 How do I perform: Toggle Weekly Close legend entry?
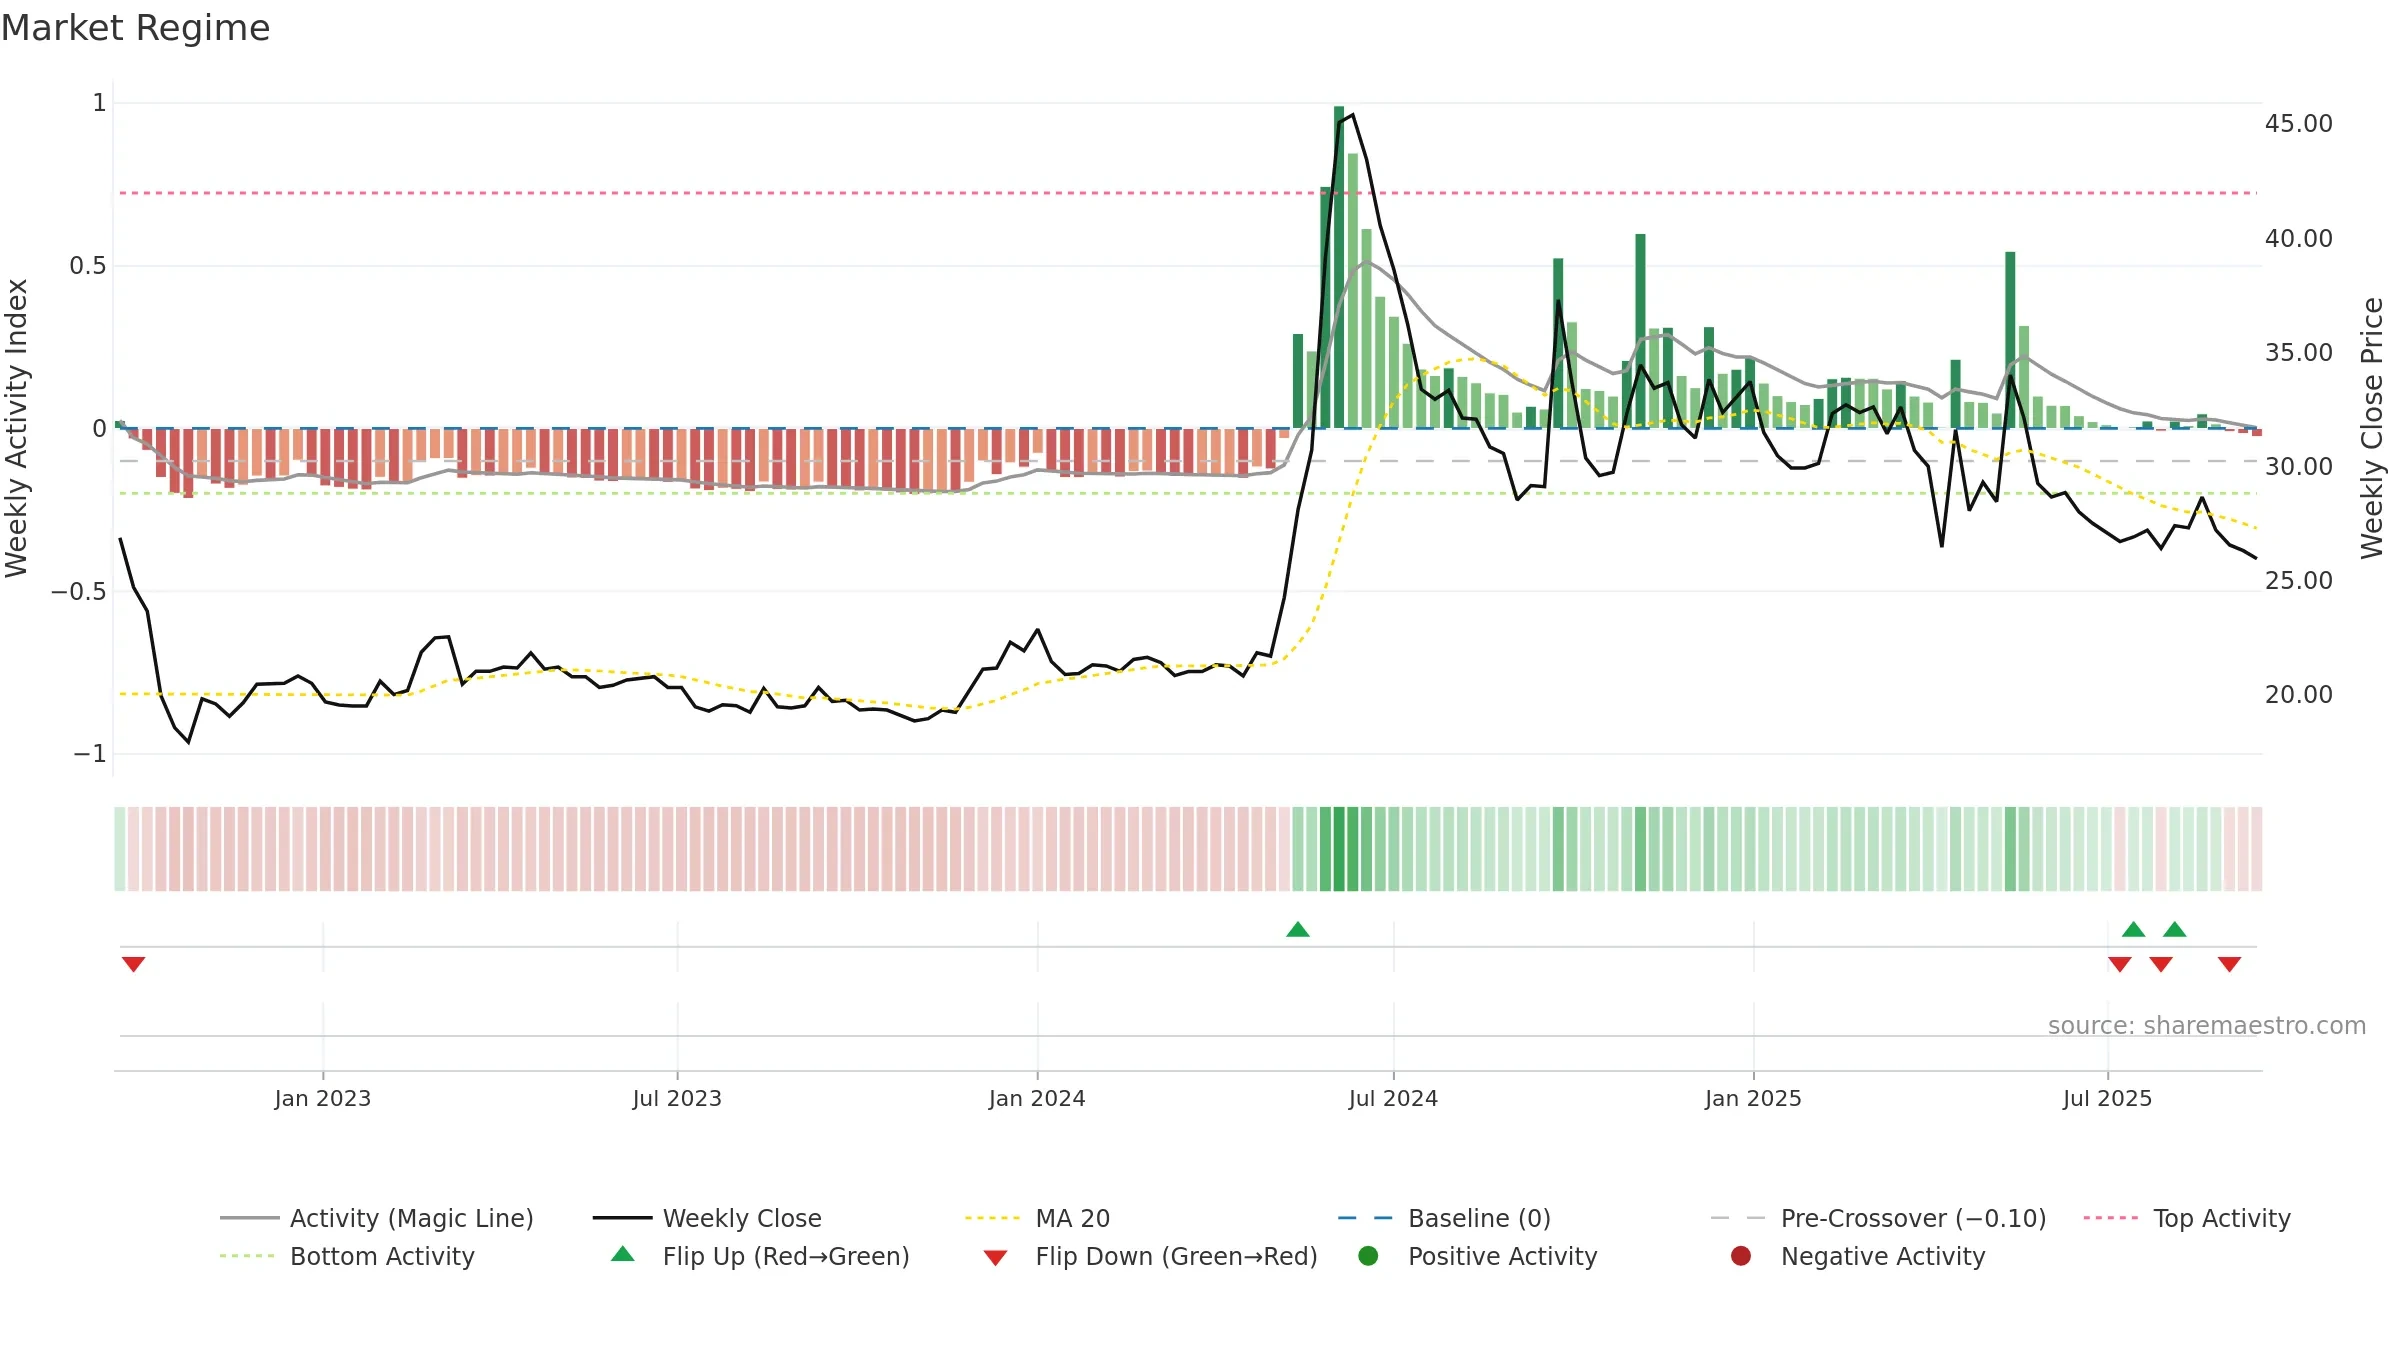click(x=707, y=1218)
